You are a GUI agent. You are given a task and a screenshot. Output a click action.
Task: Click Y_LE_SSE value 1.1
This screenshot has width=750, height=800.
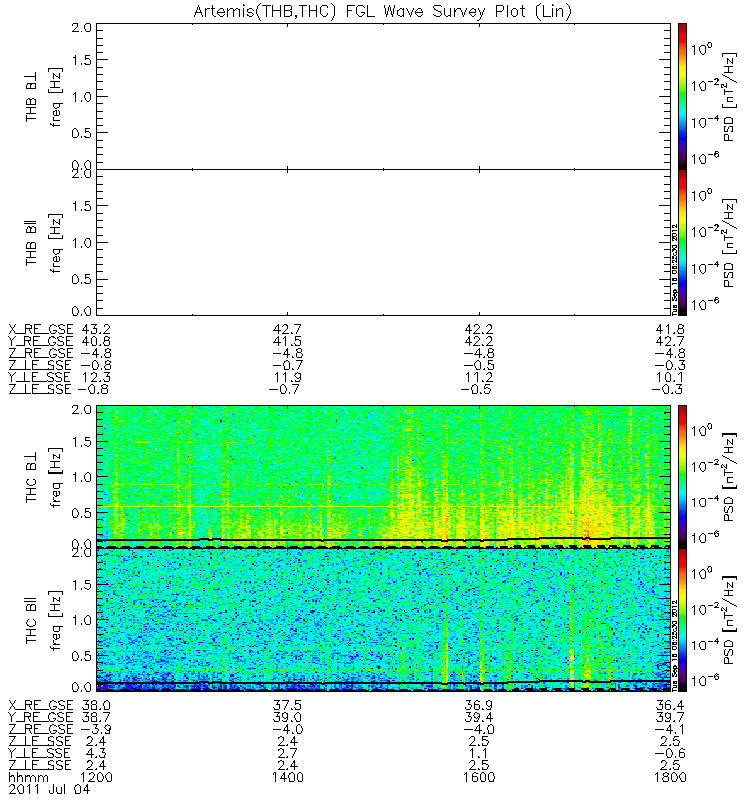click(x=479, y=754)
